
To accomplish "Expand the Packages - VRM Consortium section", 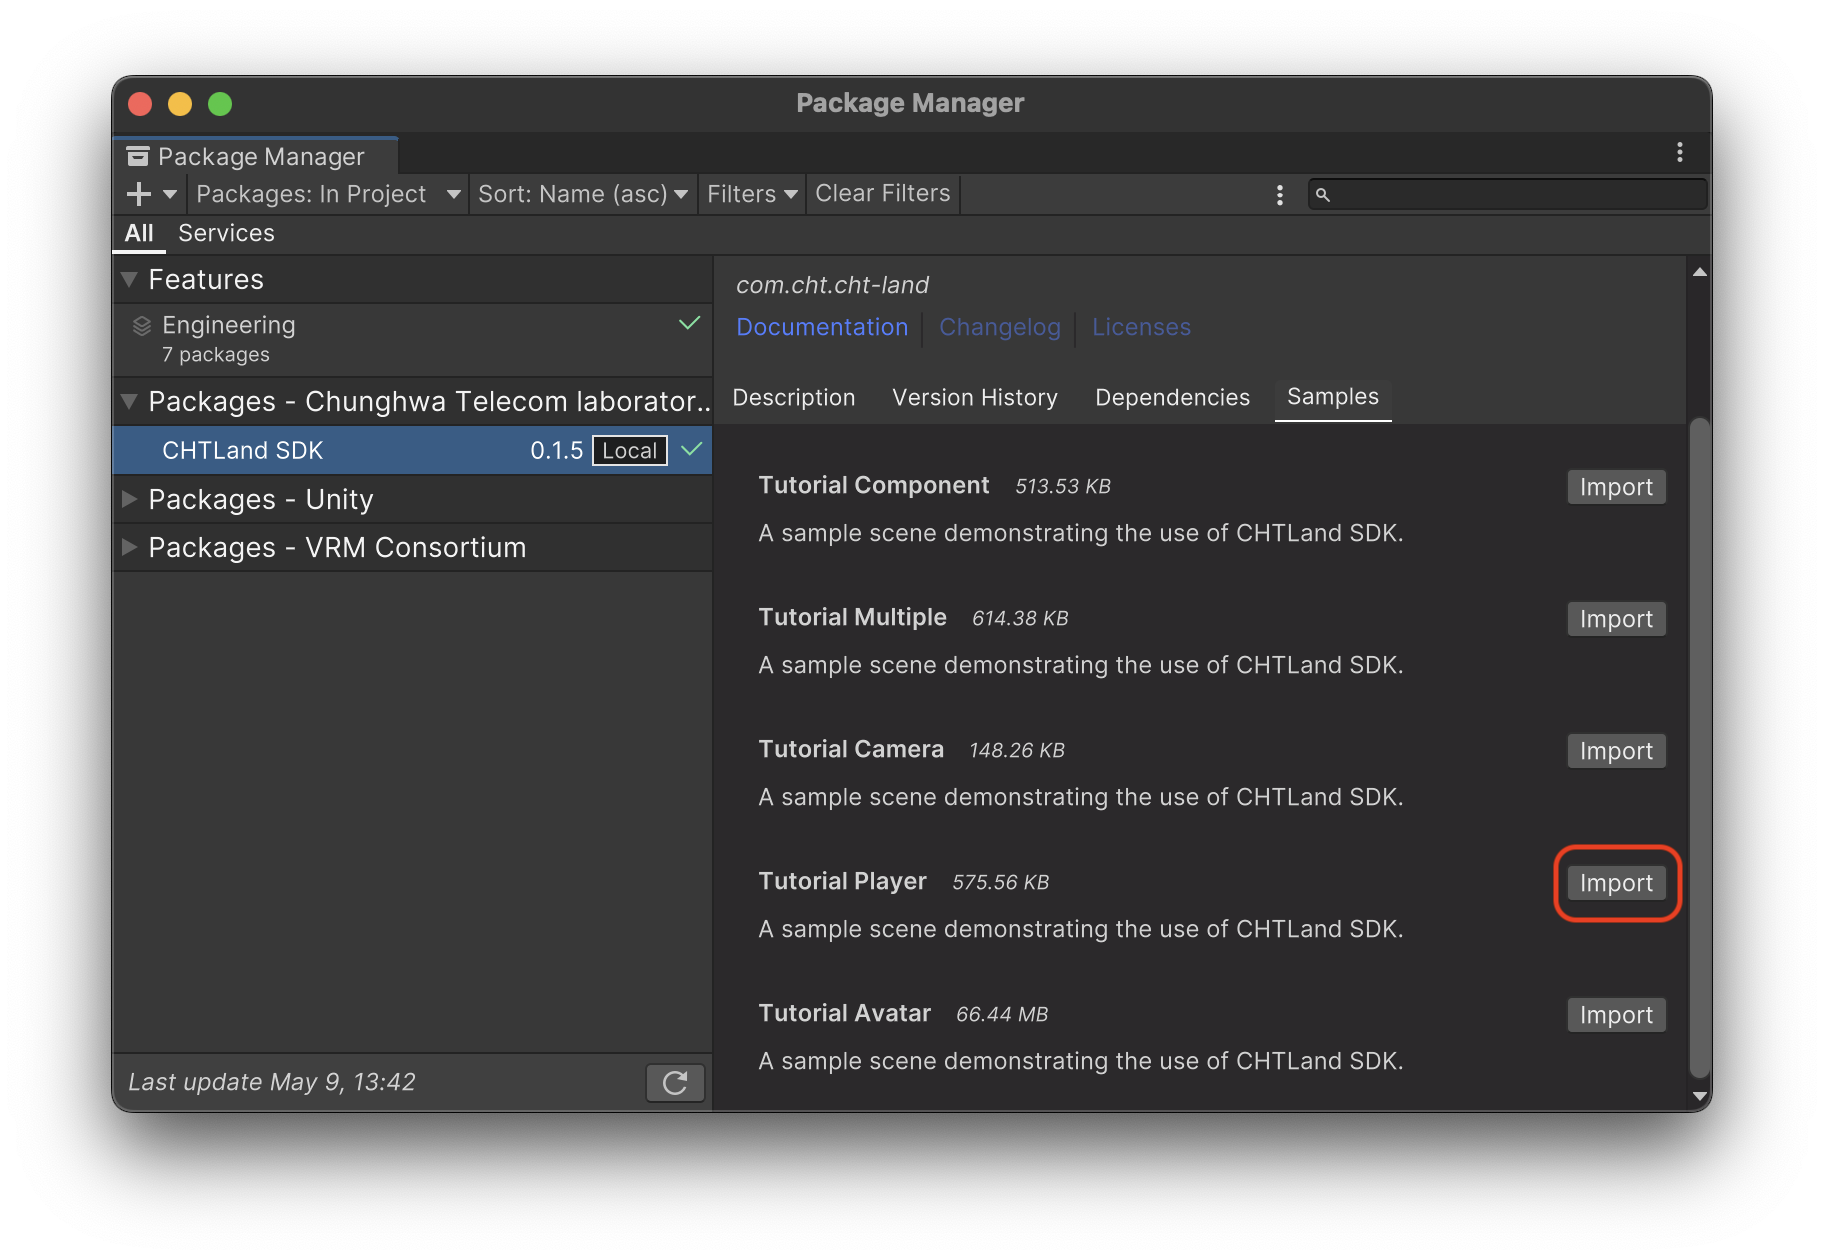I will coord(130,547).
